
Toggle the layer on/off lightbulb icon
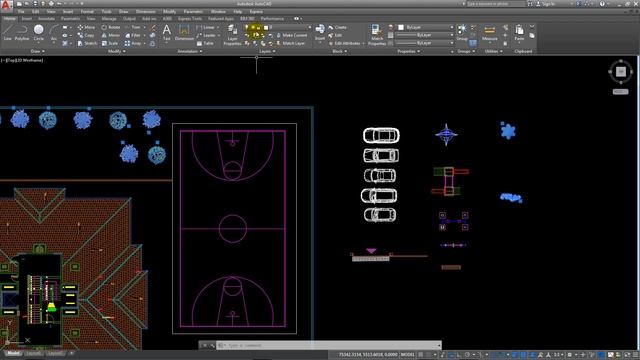click(247, 27)
